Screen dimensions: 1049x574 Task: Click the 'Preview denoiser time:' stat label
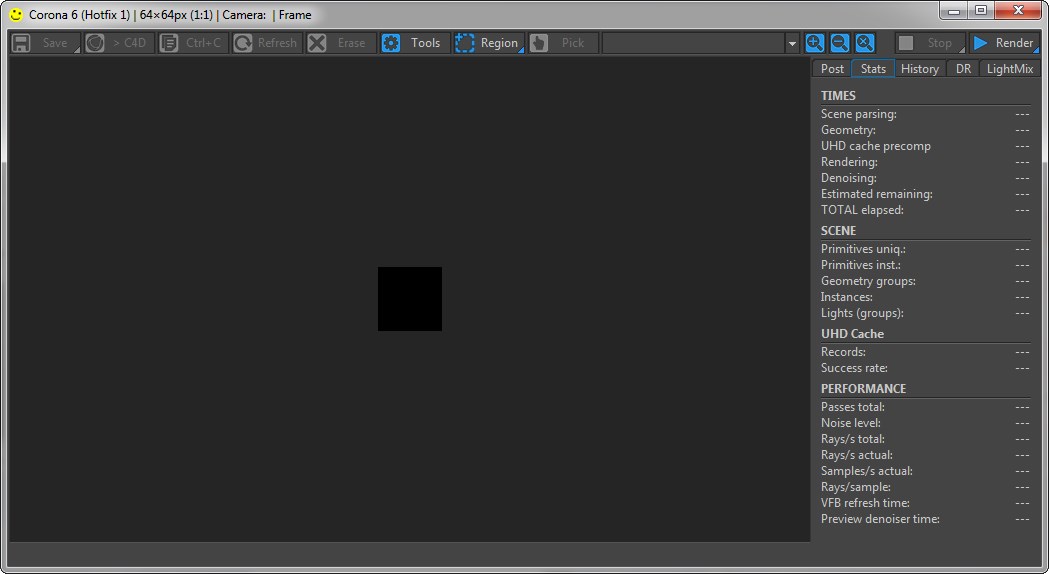click(x=880, y=519)
